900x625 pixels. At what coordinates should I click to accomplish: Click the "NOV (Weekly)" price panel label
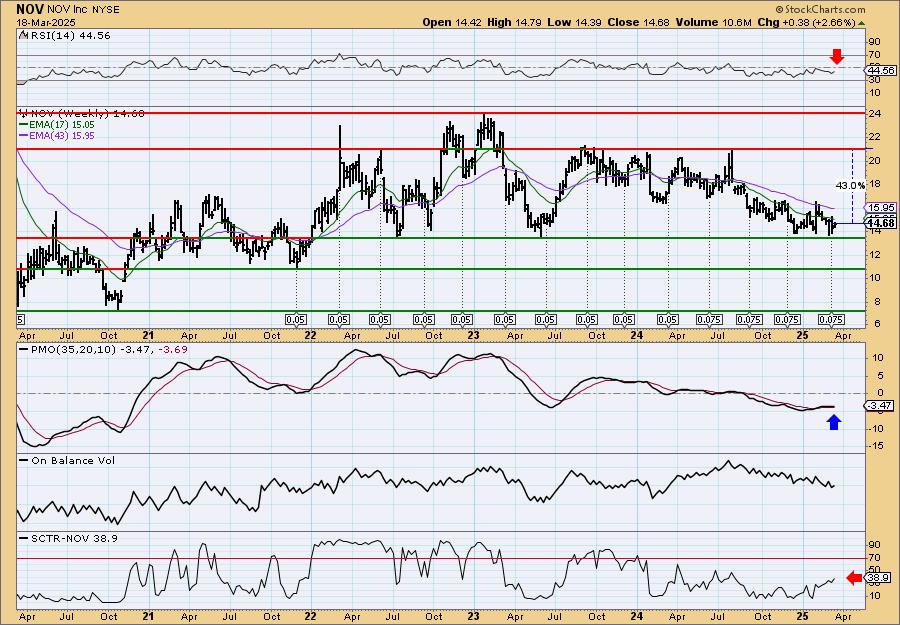coord(68,114)
